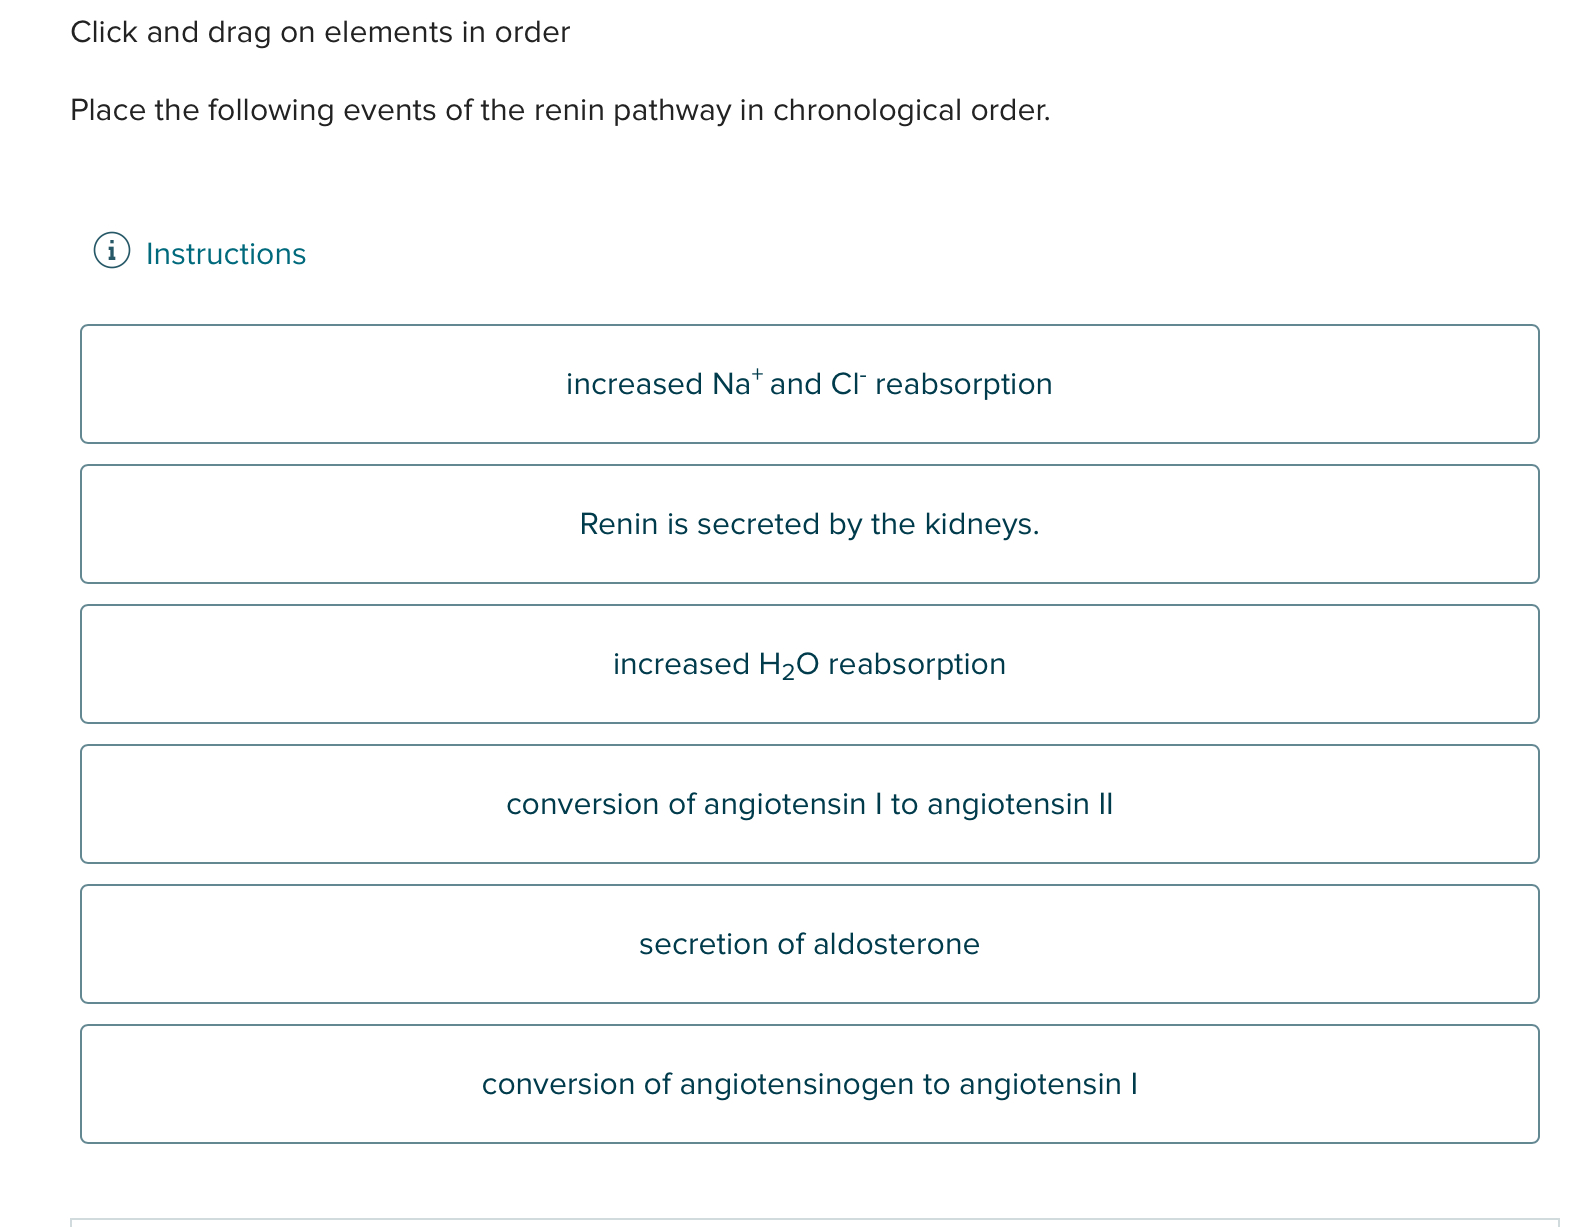Select the "increased H2O reabsorption" element
Image resolution: width=1588 pixels, height=1227 pixels.
click(x=809, y=664)
